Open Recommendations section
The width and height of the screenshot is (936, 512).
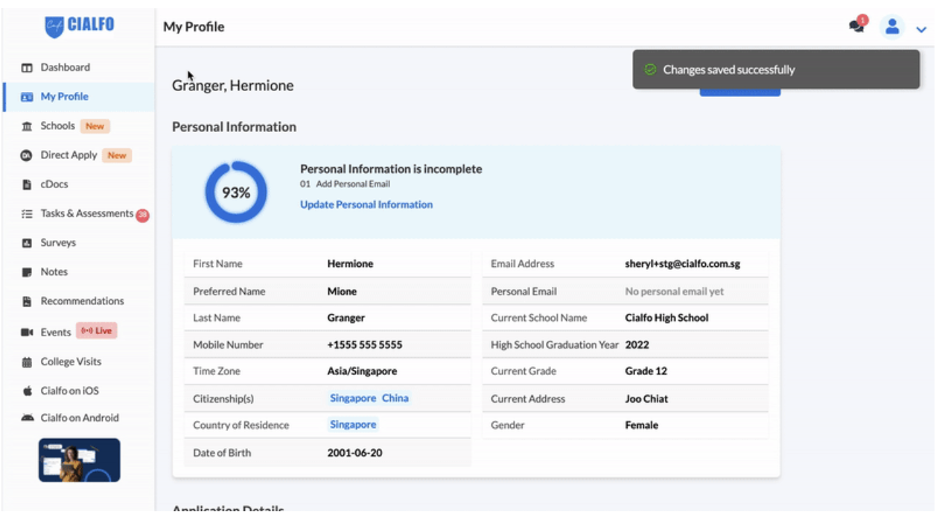tap(82, 301)
